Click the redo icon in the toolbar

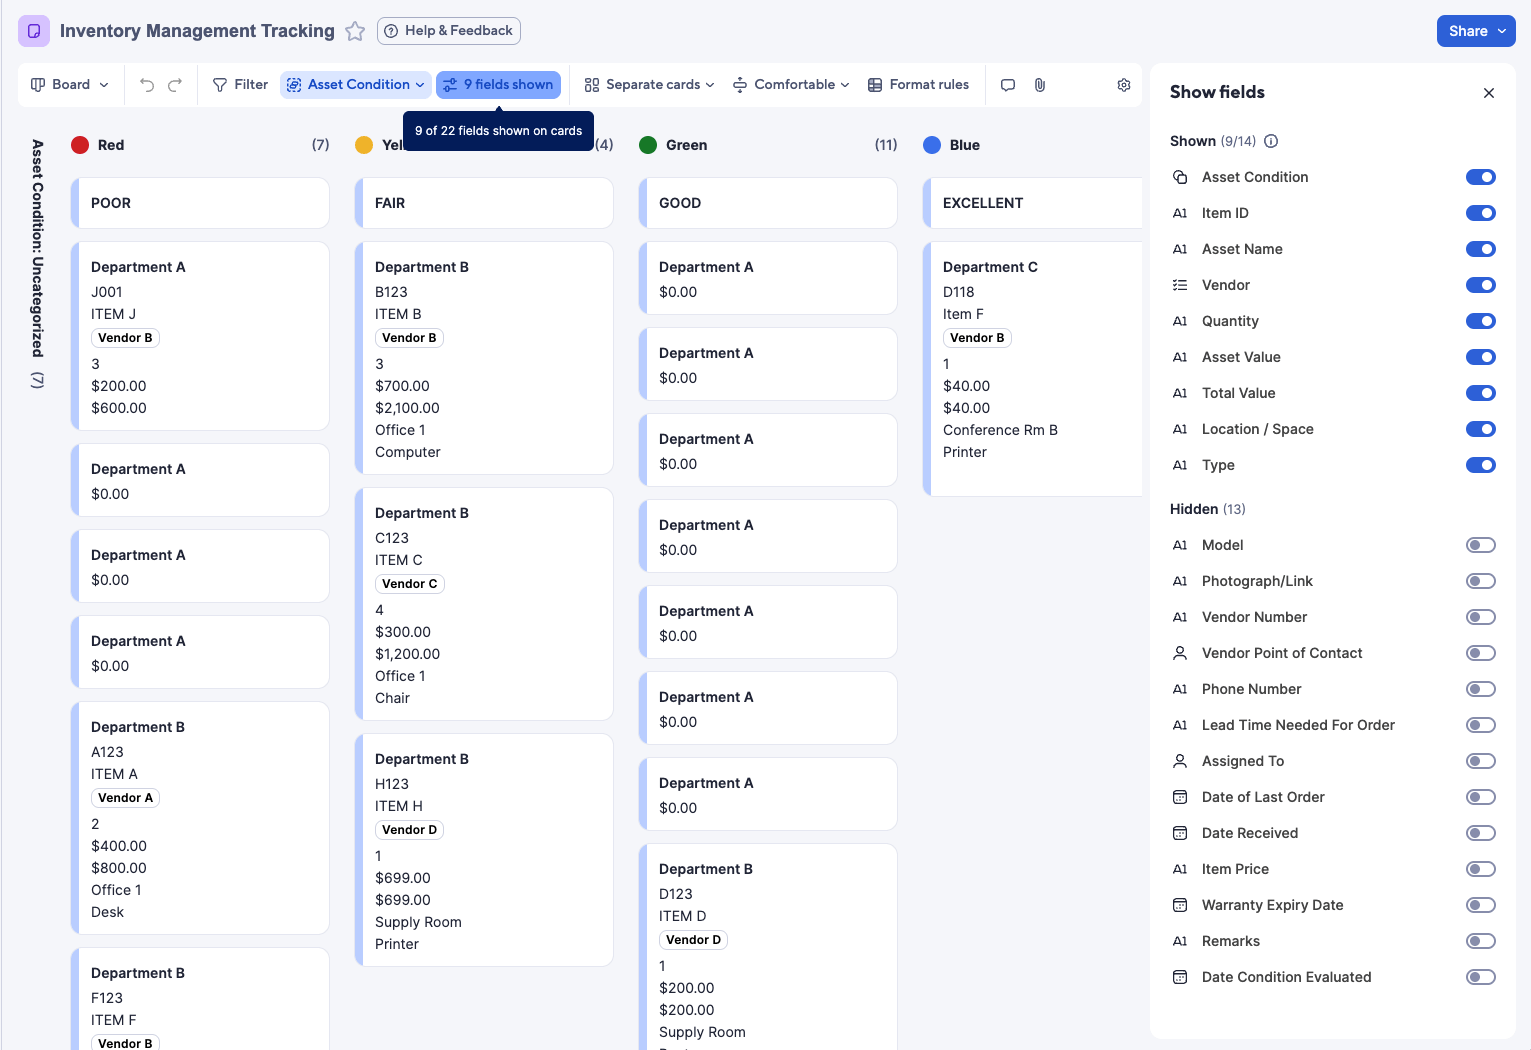(x=176, y=84)
